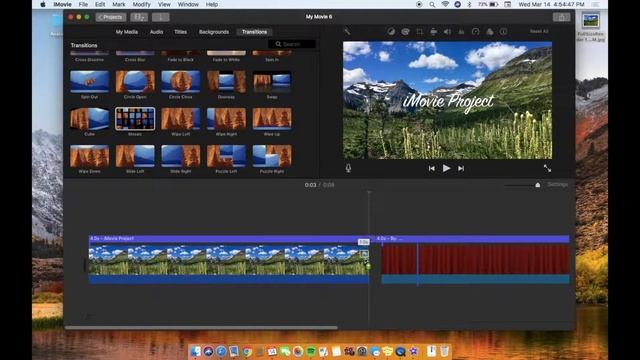Click Reset All adjustments
Screen dimensions: 640x360
[x=539, y=31]
